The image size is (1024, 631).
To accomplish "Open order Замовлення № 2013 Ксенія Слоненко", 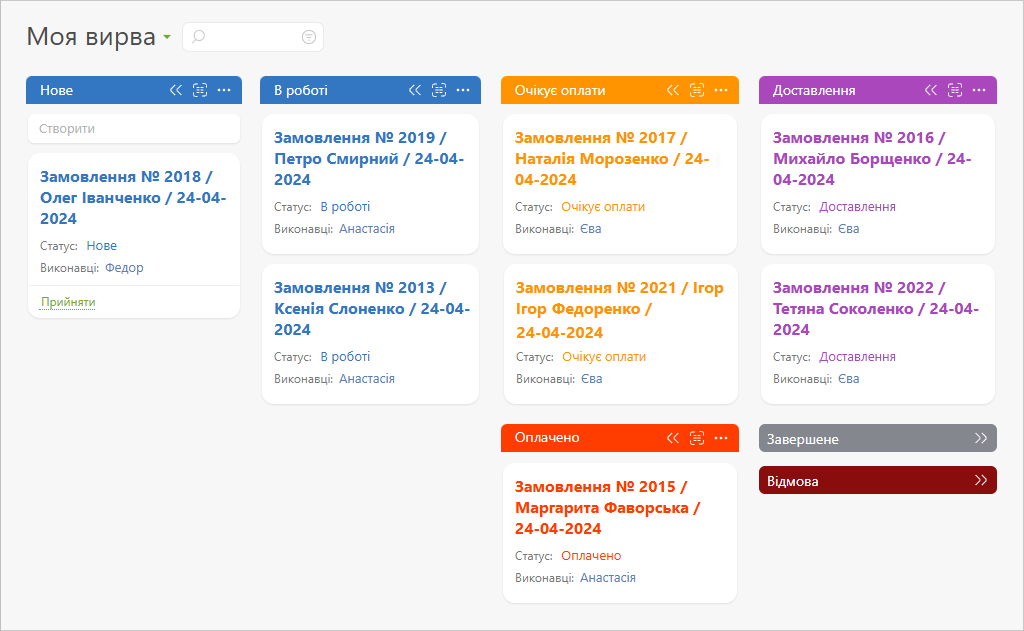I will 372,308.
